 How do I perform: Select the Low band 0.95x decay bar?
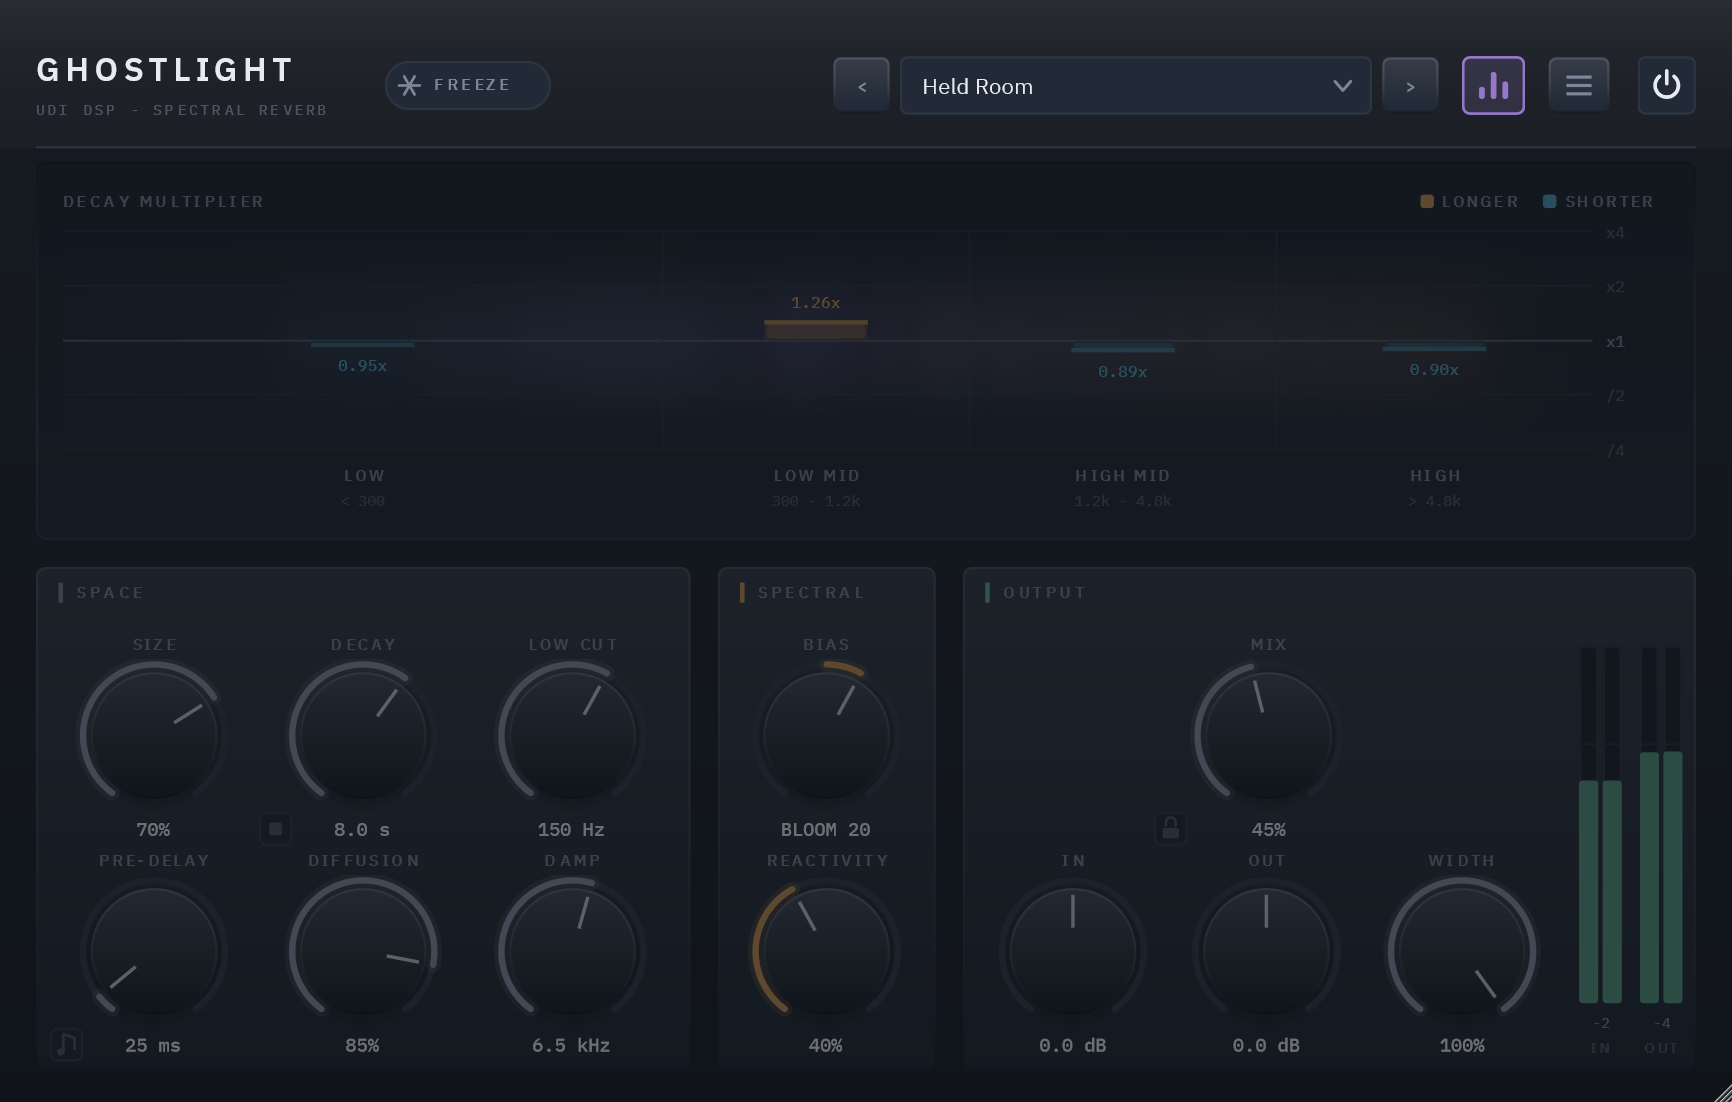tap(362, 345)
